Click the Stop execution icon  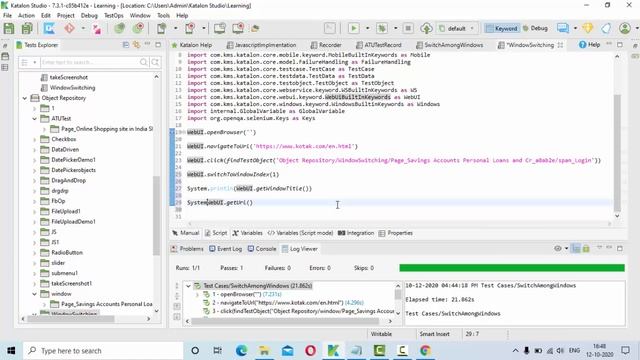pos(408,28)
